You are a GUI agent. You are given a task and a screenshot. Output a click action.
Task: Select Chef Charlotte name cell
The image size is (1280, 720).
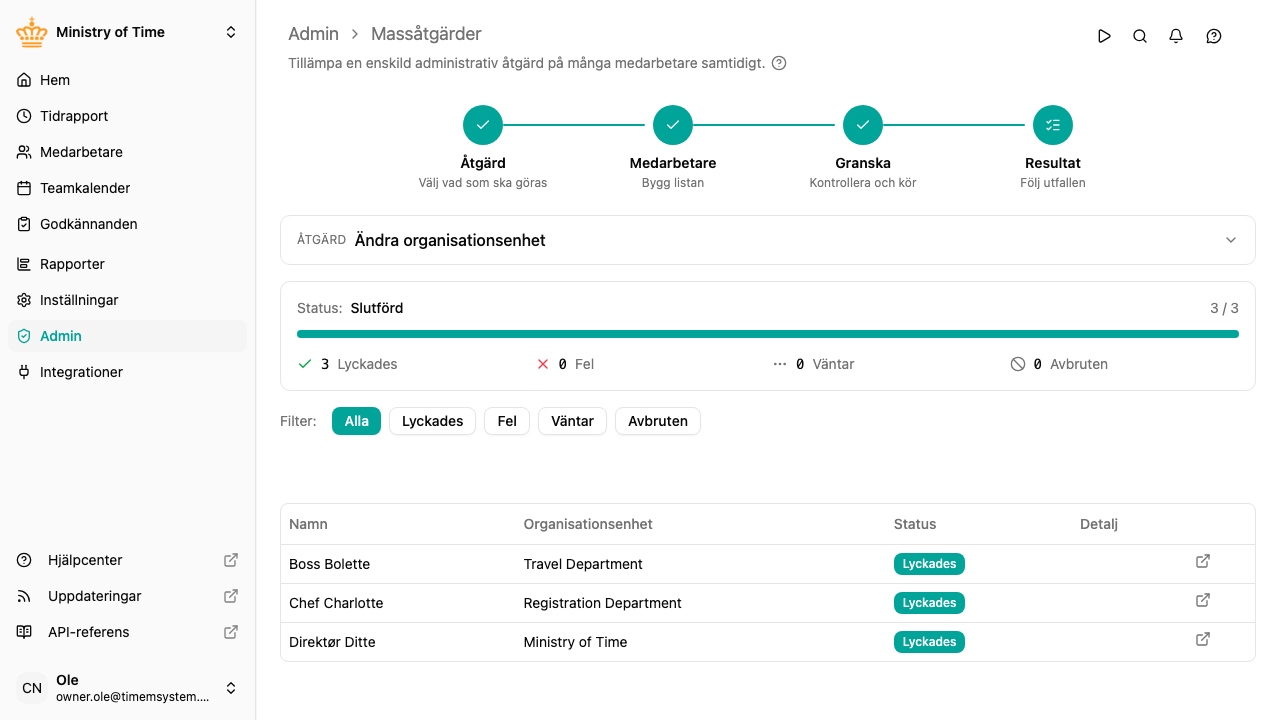pyautogui.click(x=336, y=603)
